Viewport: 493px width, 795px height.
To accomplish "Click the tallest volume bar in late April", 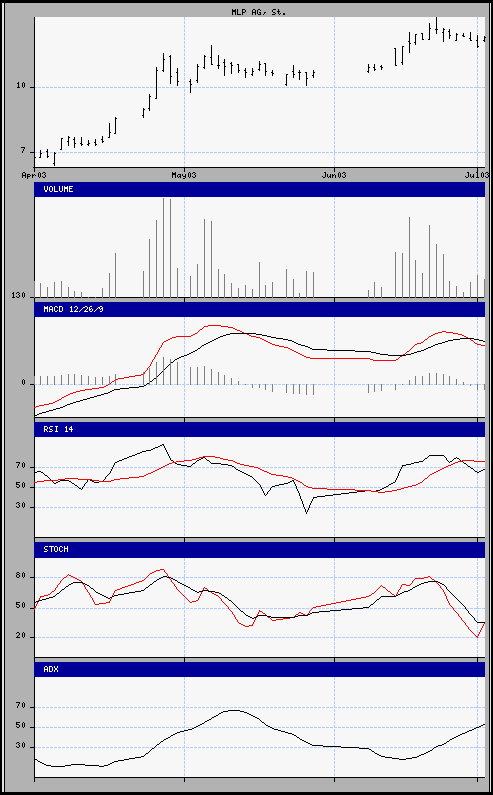I will (x=163, y=247).
